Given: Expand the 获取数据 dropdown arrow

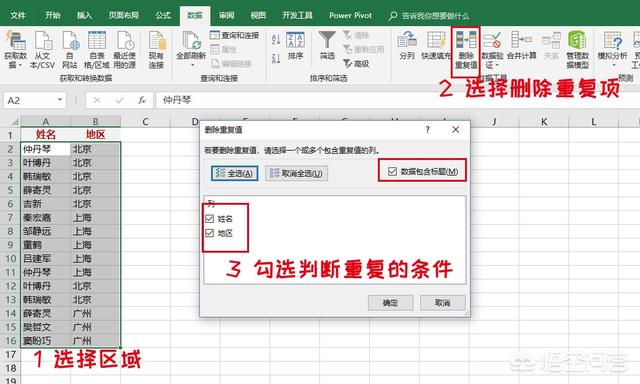Looking at the screenshot, I should point(20,65).
